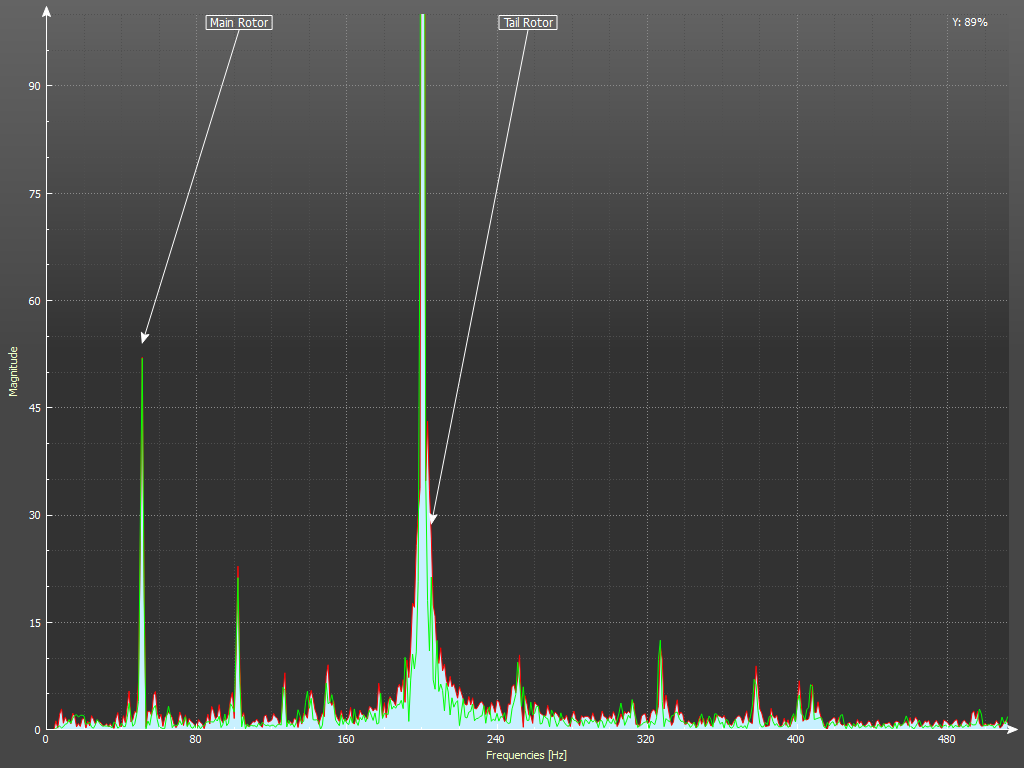Image resolution: width=1024 pixels, height=768 pixels.
Task: Click the Y: 89% scale indicator
Action: point(969,22)
